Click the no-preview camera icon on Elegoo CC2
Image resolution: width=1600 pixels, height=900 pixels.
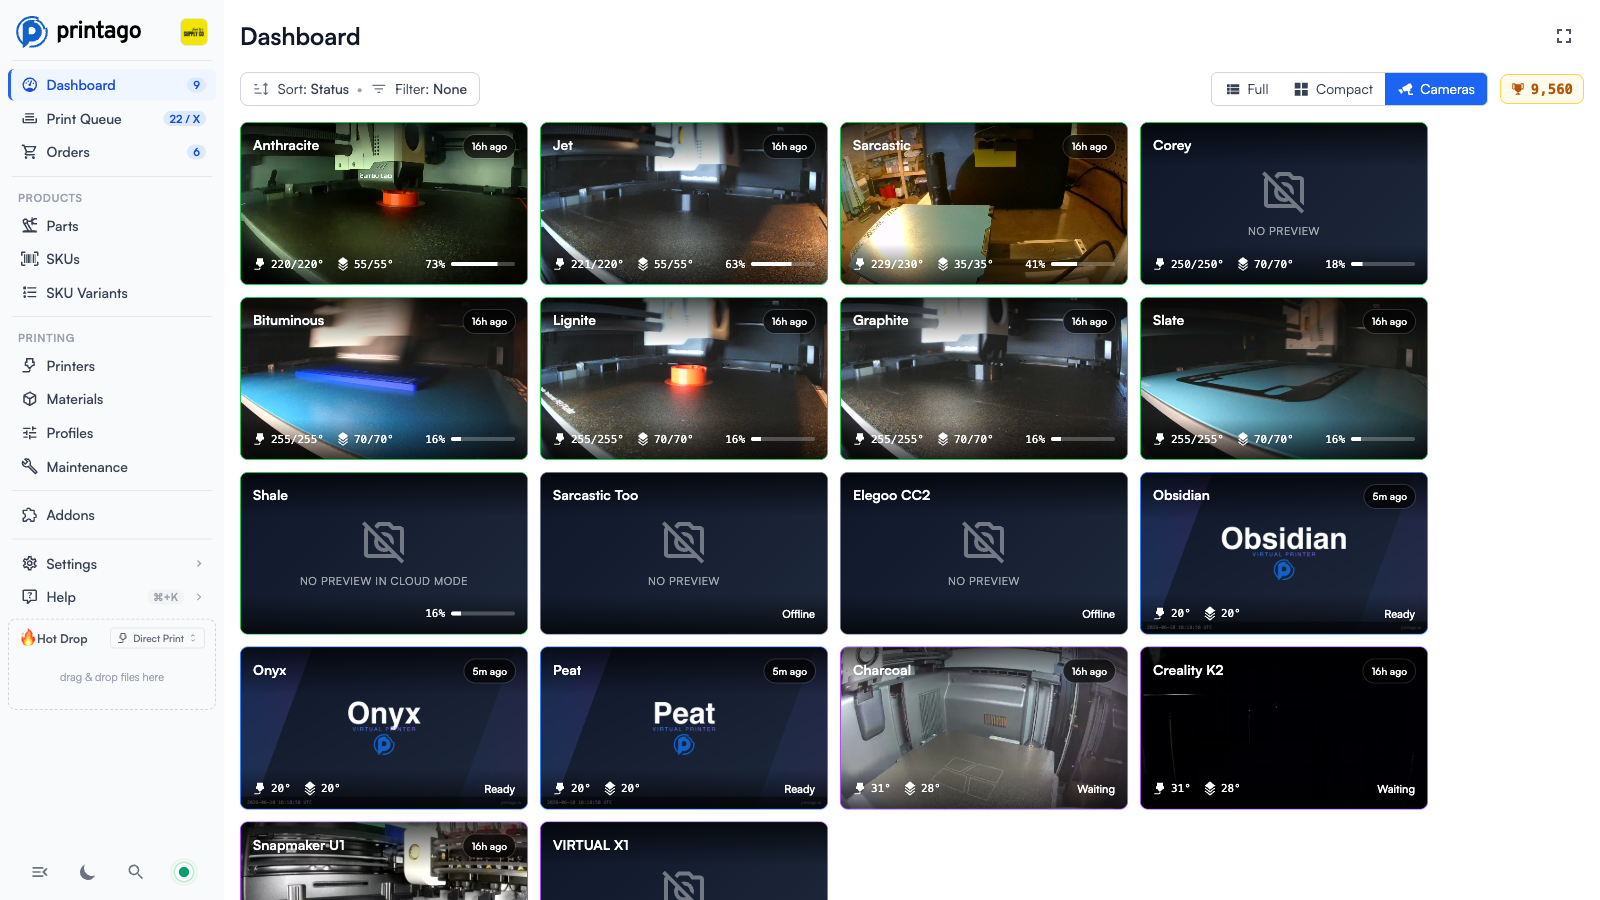tap(984, 542)
